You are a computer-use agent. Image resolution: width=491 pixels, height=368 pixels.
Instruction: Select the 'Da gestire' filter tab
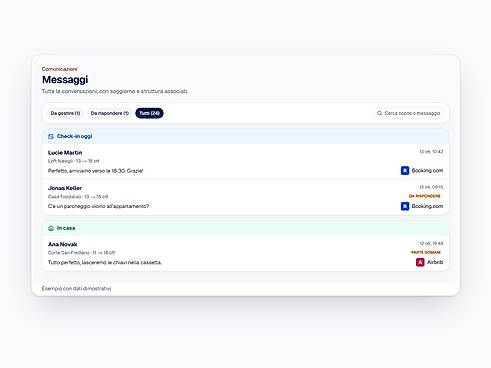pos(65,113)
